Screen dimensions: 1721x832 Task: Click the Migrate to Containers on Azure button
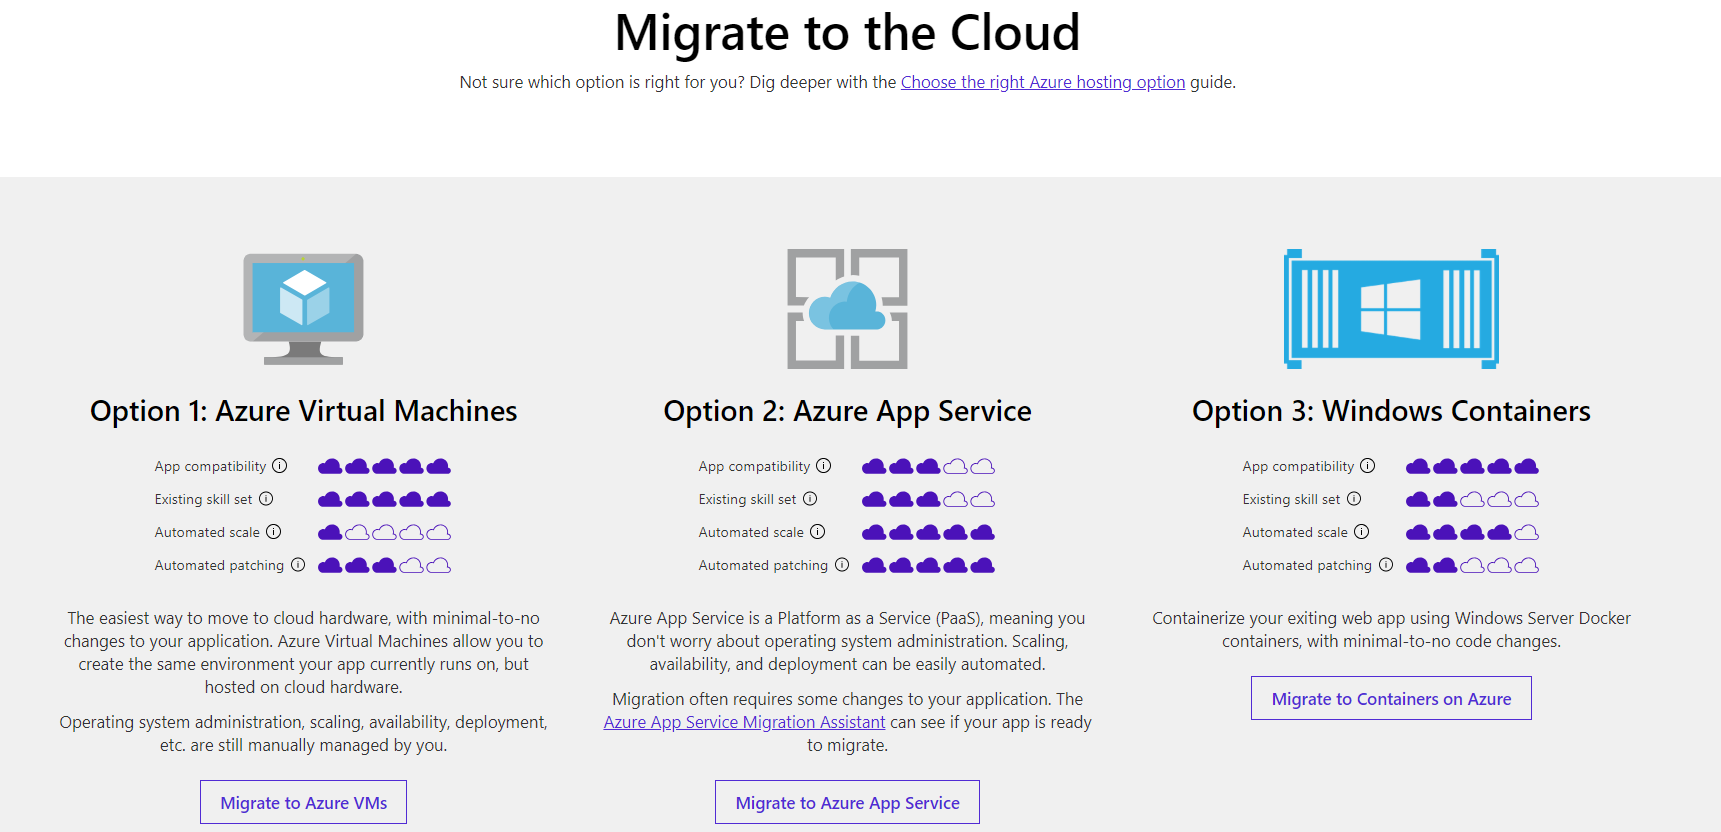click(x=1391, y=698)
